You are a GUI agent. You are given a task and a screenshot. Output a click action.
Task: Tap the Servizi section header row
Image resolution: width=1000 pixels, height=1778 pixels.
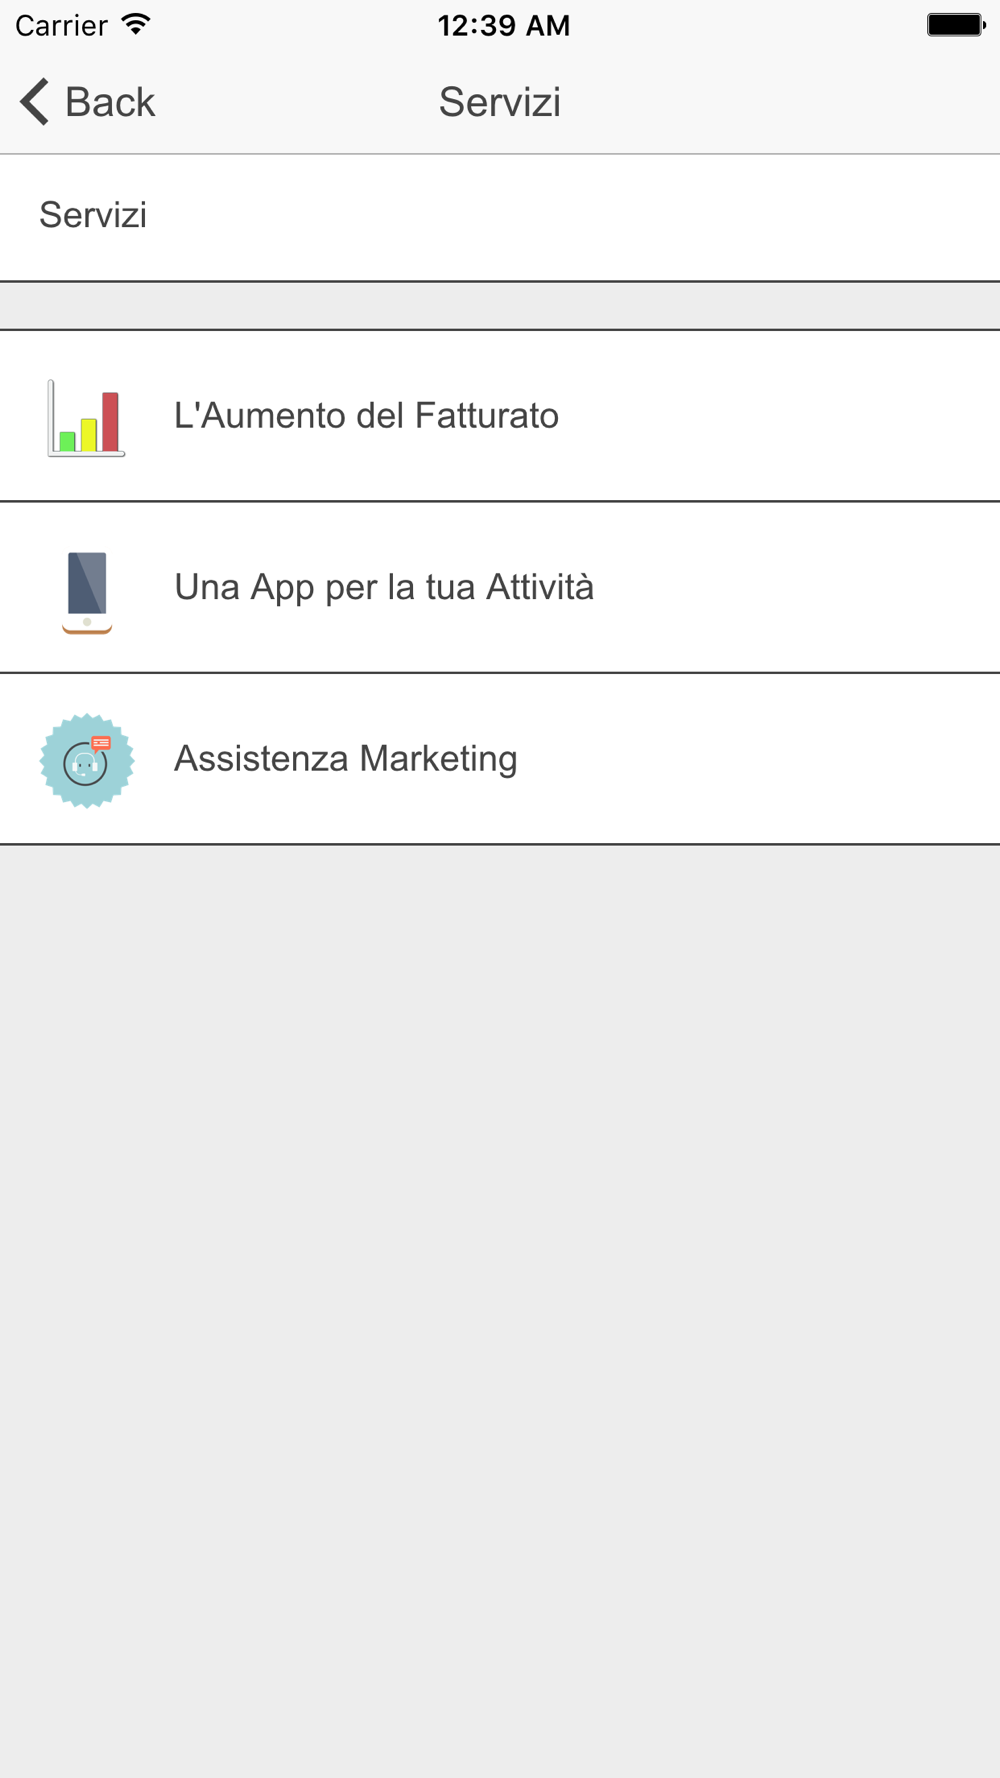click(500, 217)
